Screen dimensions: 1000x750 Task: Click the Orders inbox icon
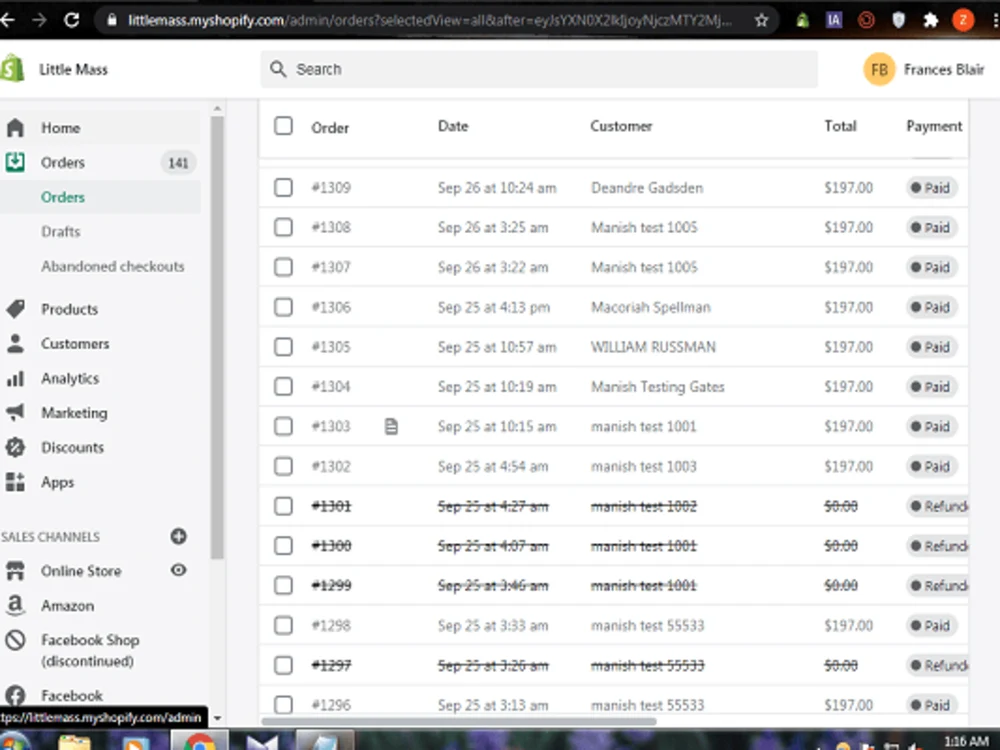coord(15,162)
